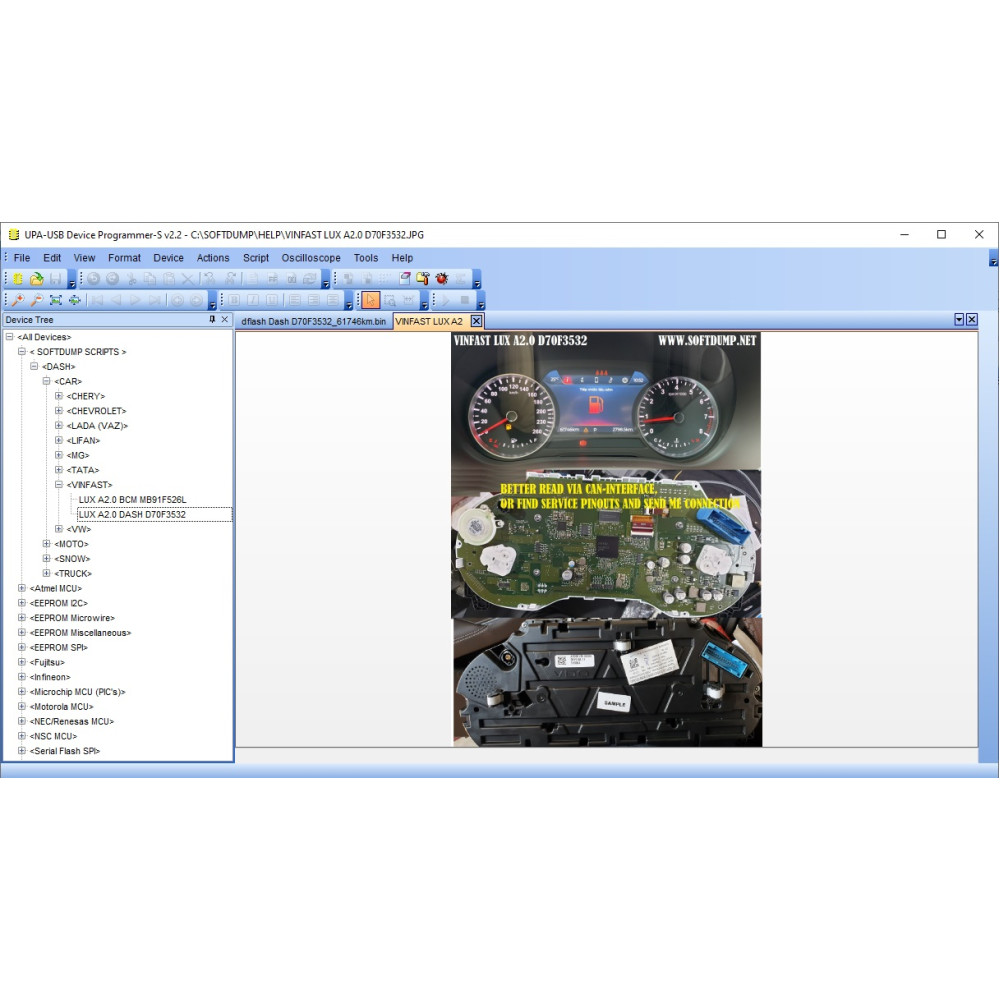Open the document window list dropdown arrow
This screenshot has height=1000, width=1000.
pyautogui.click(x=959, y=320)
